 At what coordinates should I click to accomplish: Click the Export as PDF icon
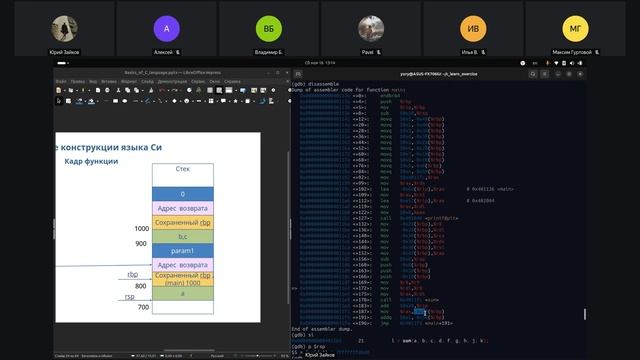click(x=98, y=90)
